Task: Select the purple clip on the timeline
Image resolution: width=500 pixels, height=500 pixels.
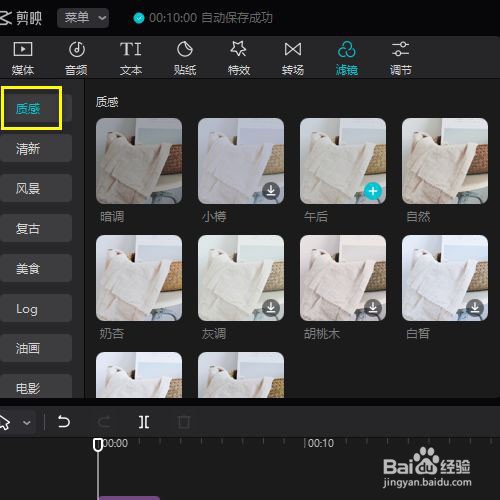Action: click(129, 498)
